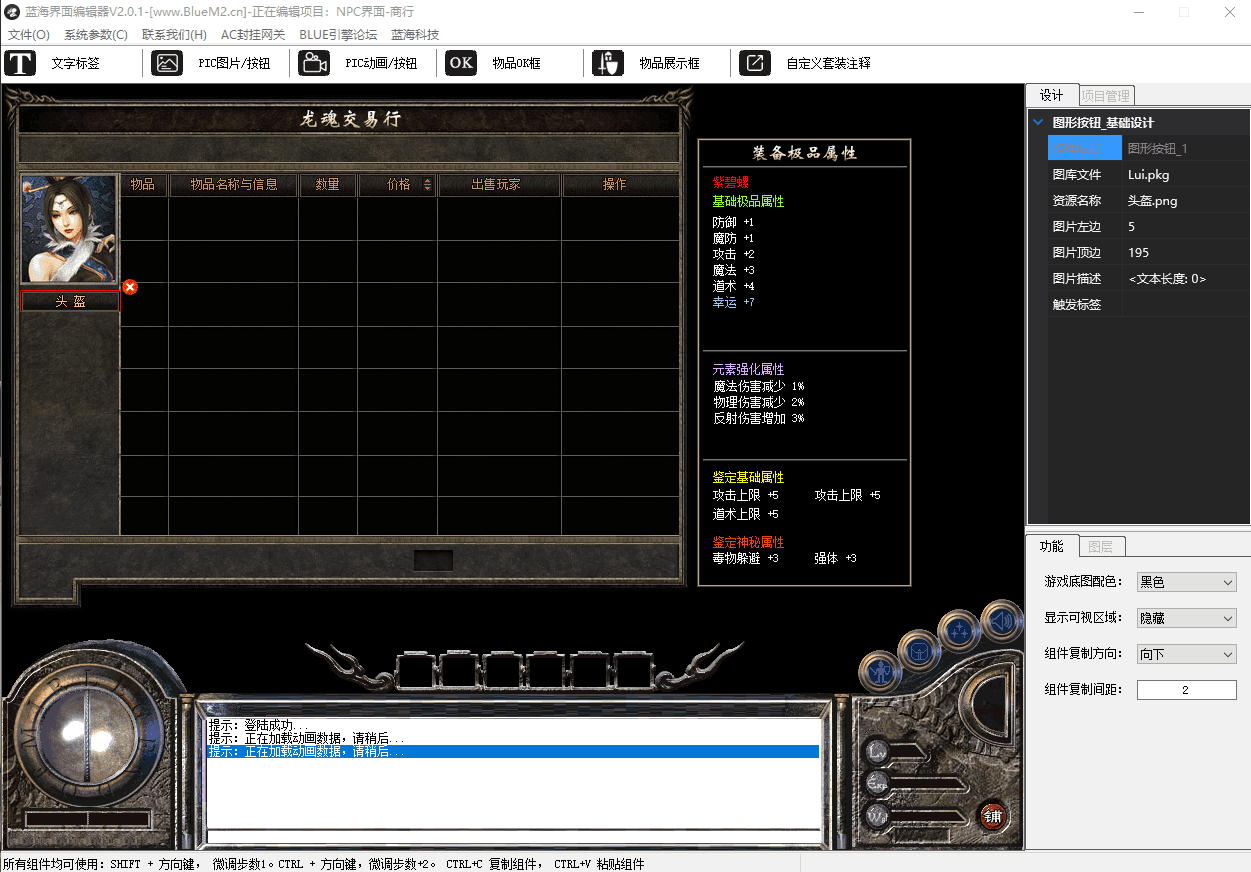
Task: Click the 物品名称与信息 column header
Action: [x=234, y=185]
